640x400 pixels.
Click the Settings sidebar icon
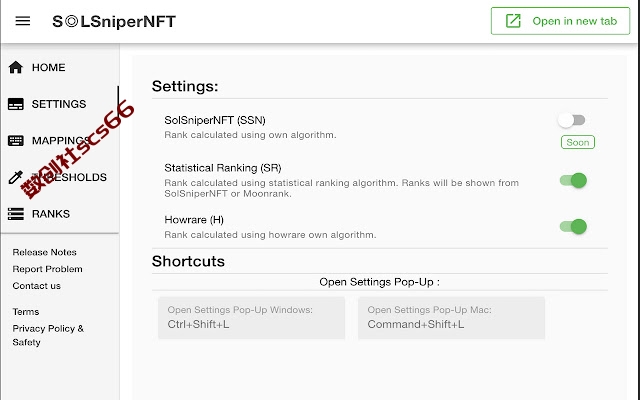[16, 104]
